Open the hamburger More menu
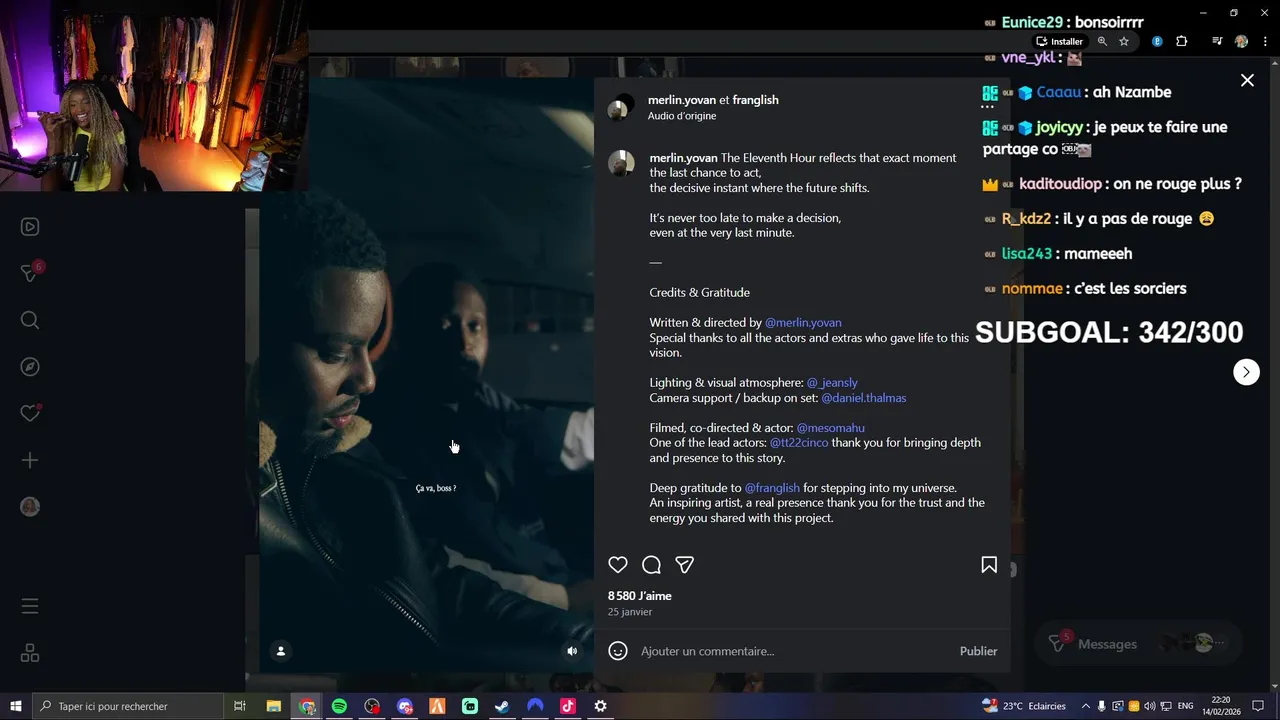1280x720 pixels. point(30,606)
